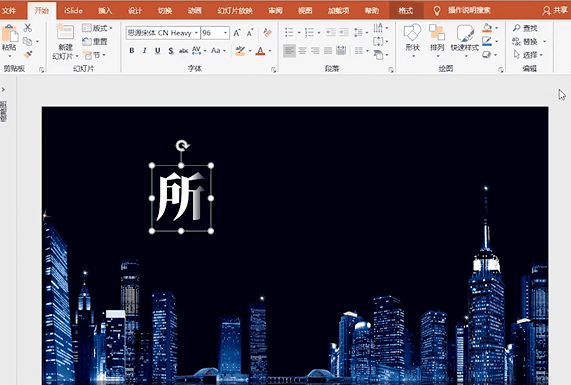Open the numbered list icon
The image size is (571, 385).
(310, 32)
